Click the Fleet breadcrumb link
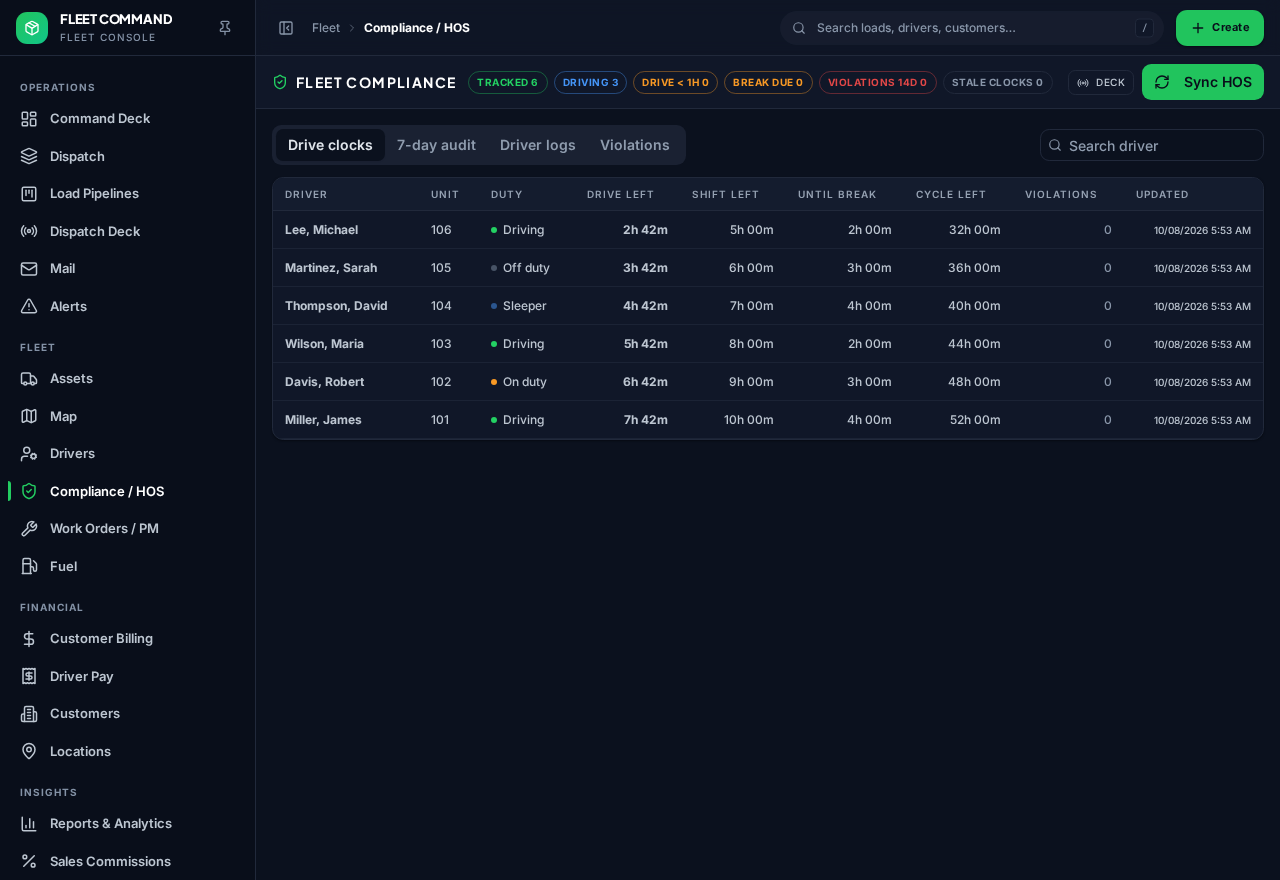The height and width of the screenshot is (880, 1280). coord(326,28)
